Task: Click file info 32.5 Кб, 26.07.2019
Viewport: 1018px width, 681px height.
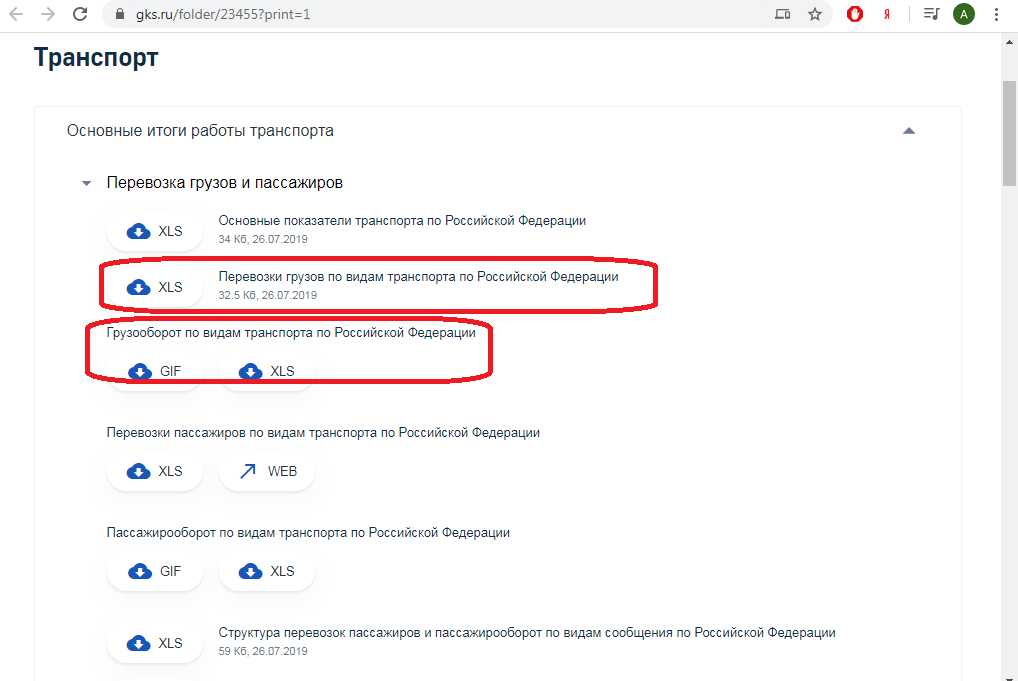Action: [x=267, y=295]
